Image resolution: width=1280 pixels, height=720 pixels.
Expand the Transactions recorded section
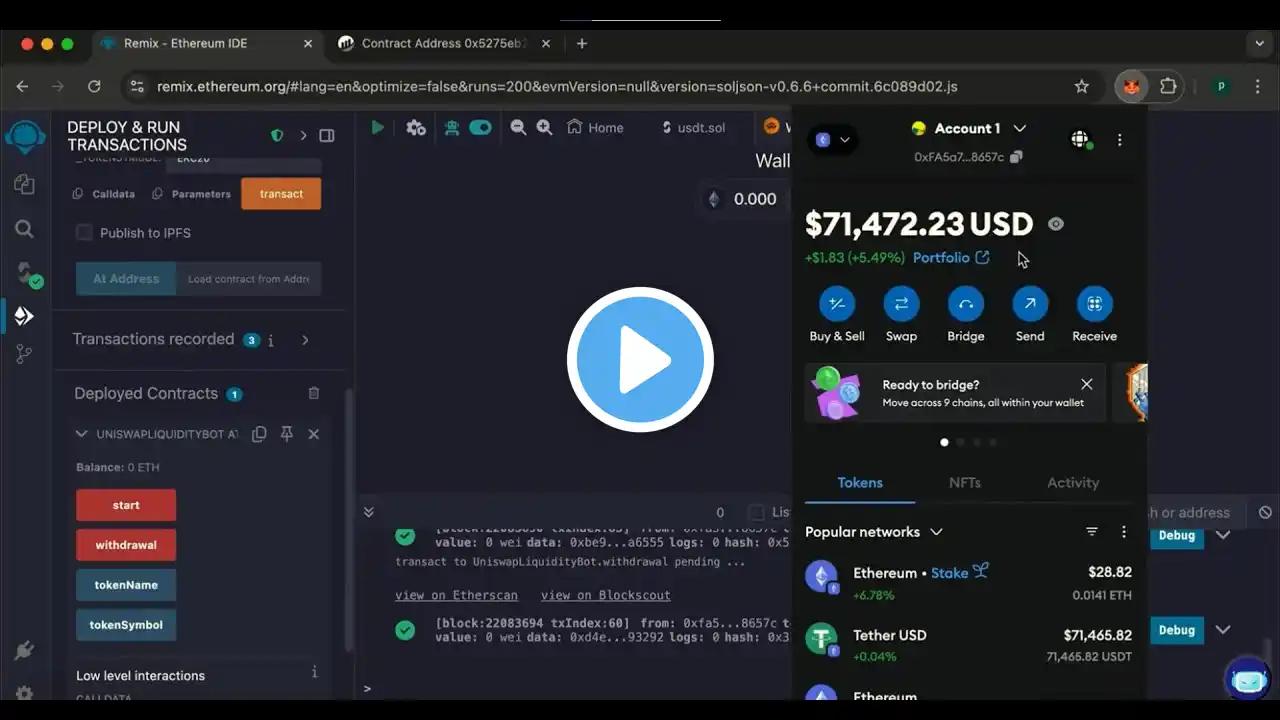[305, 340]
